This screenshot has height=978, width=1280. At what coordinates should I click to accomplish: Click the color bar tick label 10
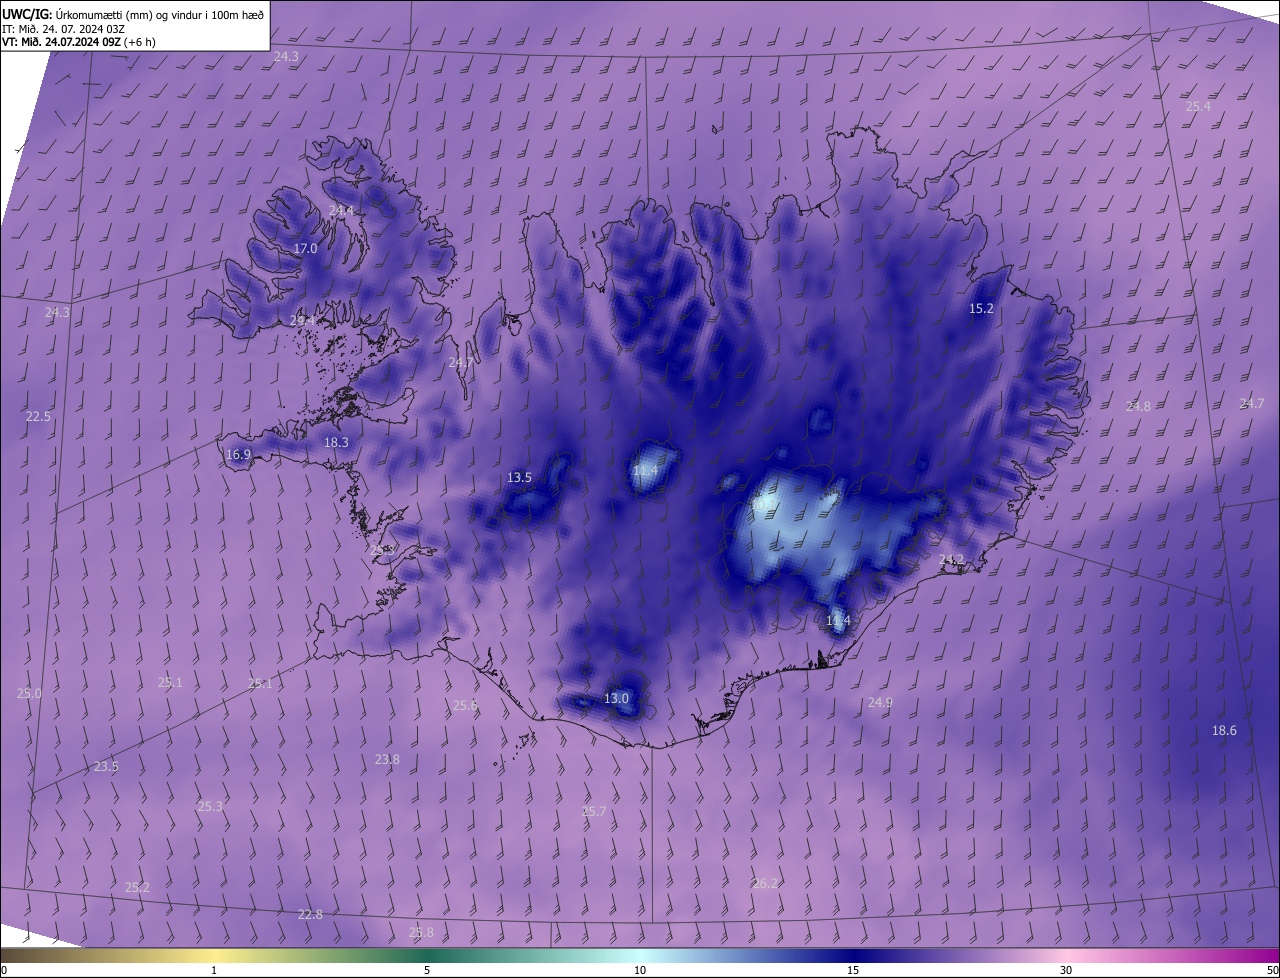pos(640,970)
